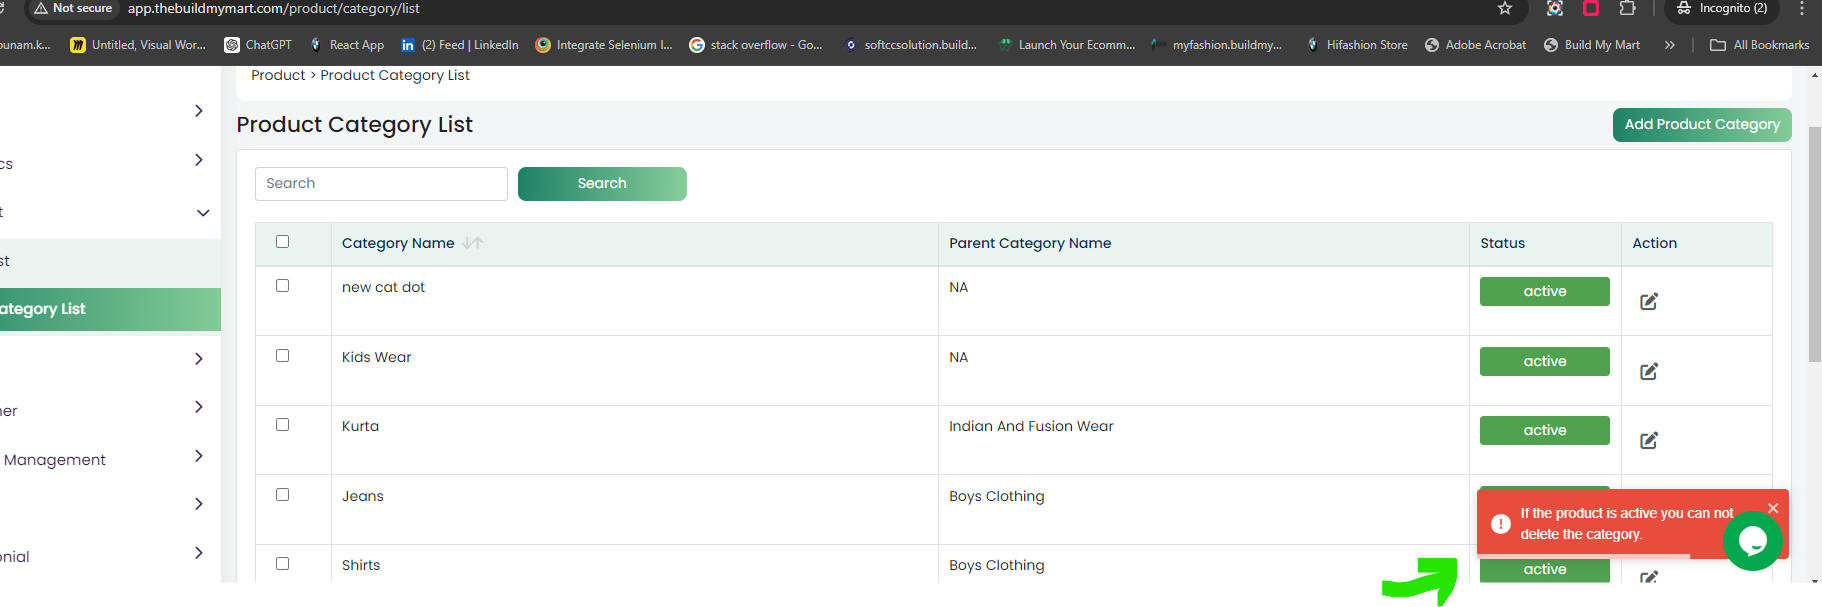This screenshot has width=1822, height=607.
Task: Open the Incognito profile indicator
Action: [x=1722, y=8]
